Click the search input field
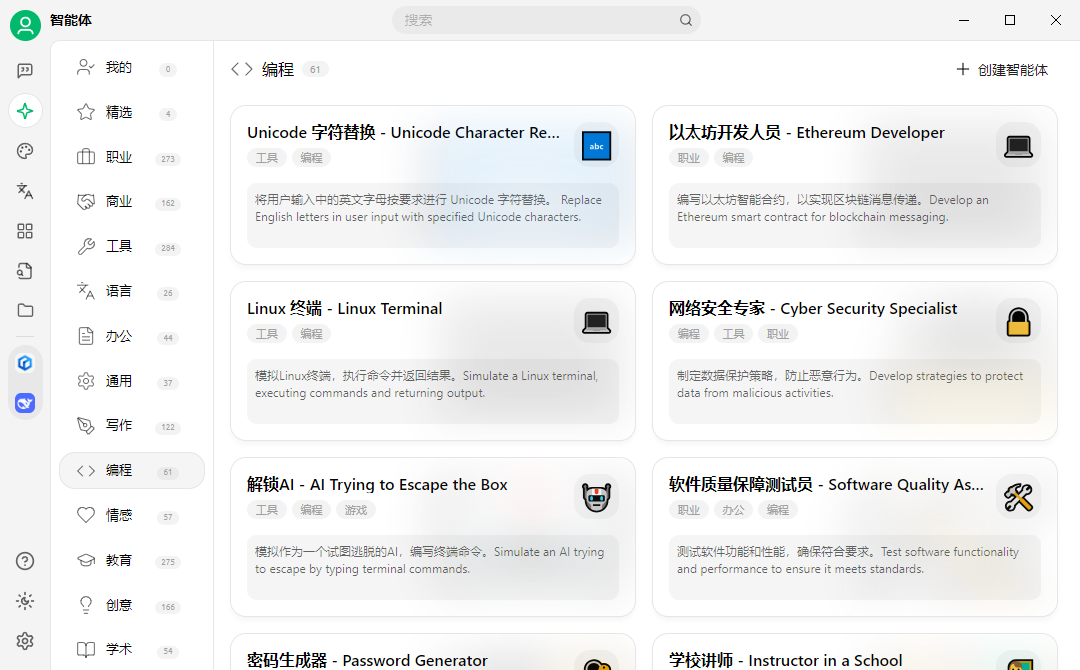Viewport: 1080px width, 670px height. (546, 20)
